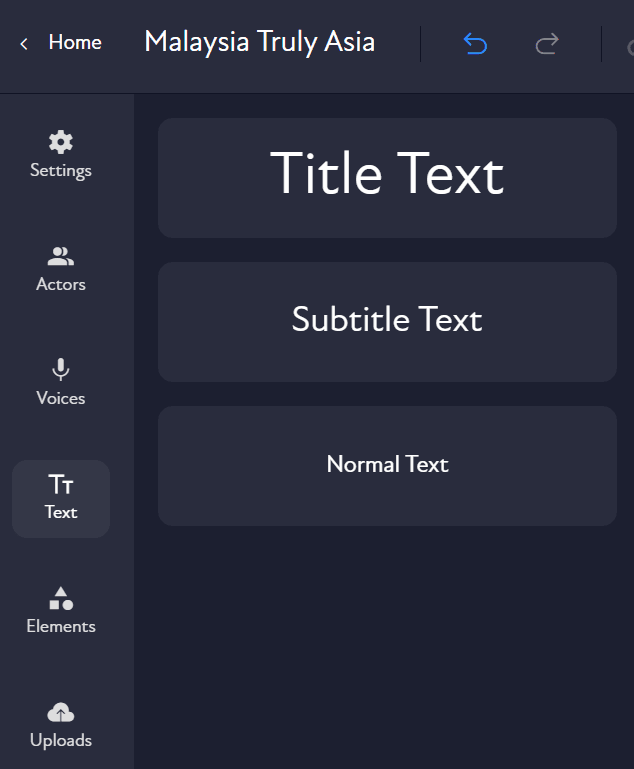Image resolution: width=634 pixels, height=769 pixels.
Task: Add a Title Text block
Action: [387, 177]
